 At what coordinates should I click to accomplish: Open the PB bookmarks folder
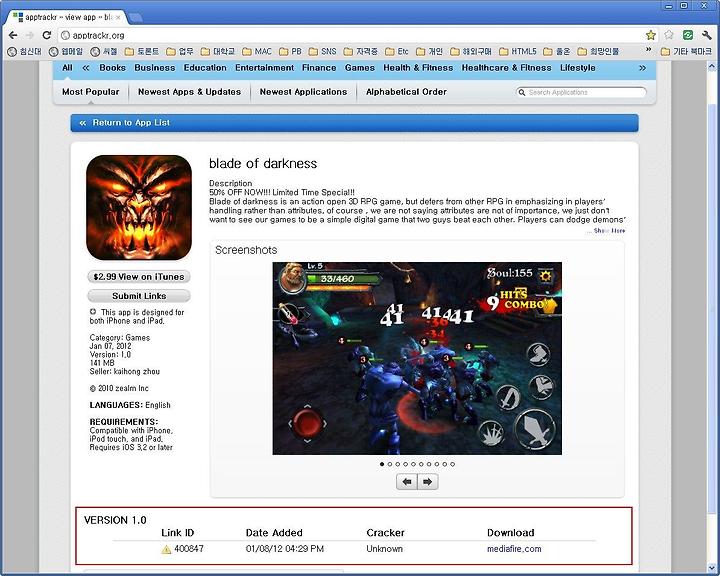click(290, 51)
